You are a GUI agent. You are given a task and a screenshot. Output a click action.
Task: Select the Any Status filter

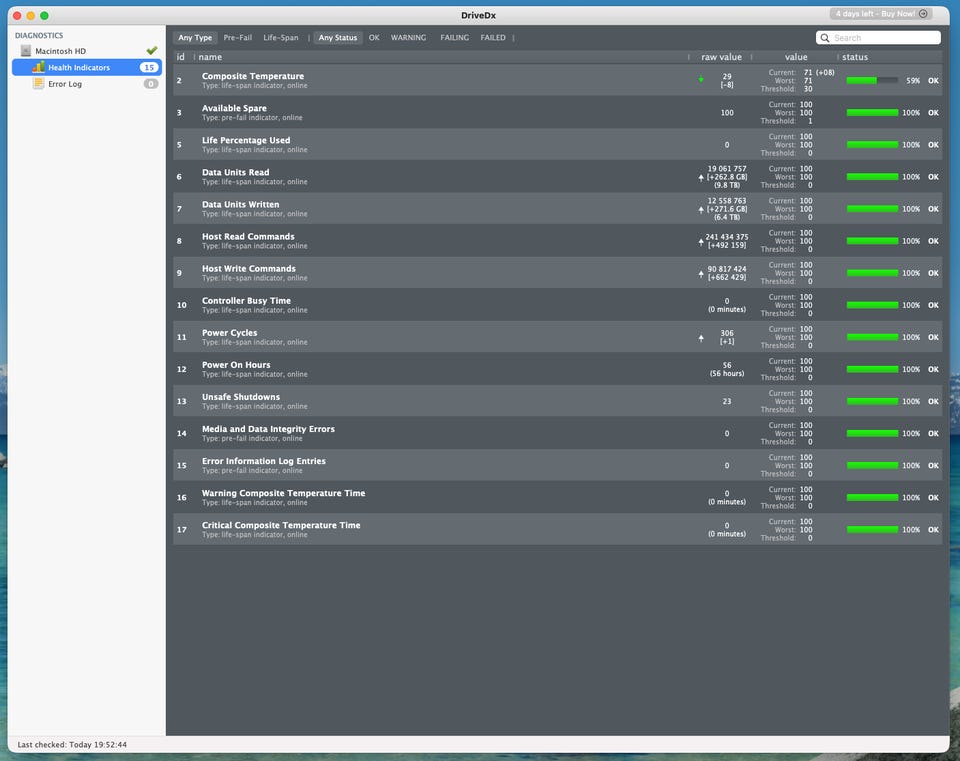[338, 38]
